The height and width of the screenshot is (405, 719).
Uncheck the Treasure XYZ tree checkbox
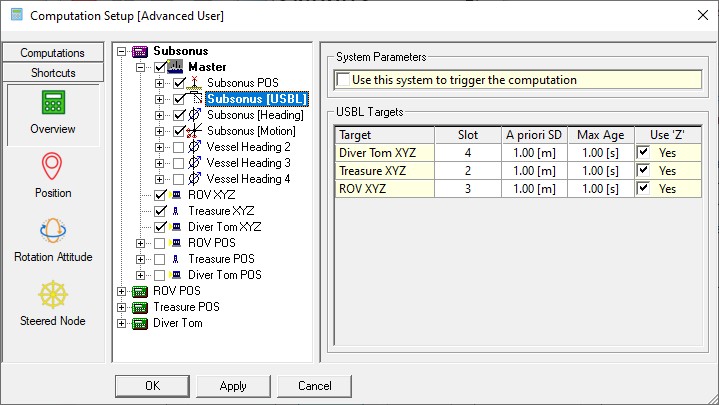[x=160, y=211]
